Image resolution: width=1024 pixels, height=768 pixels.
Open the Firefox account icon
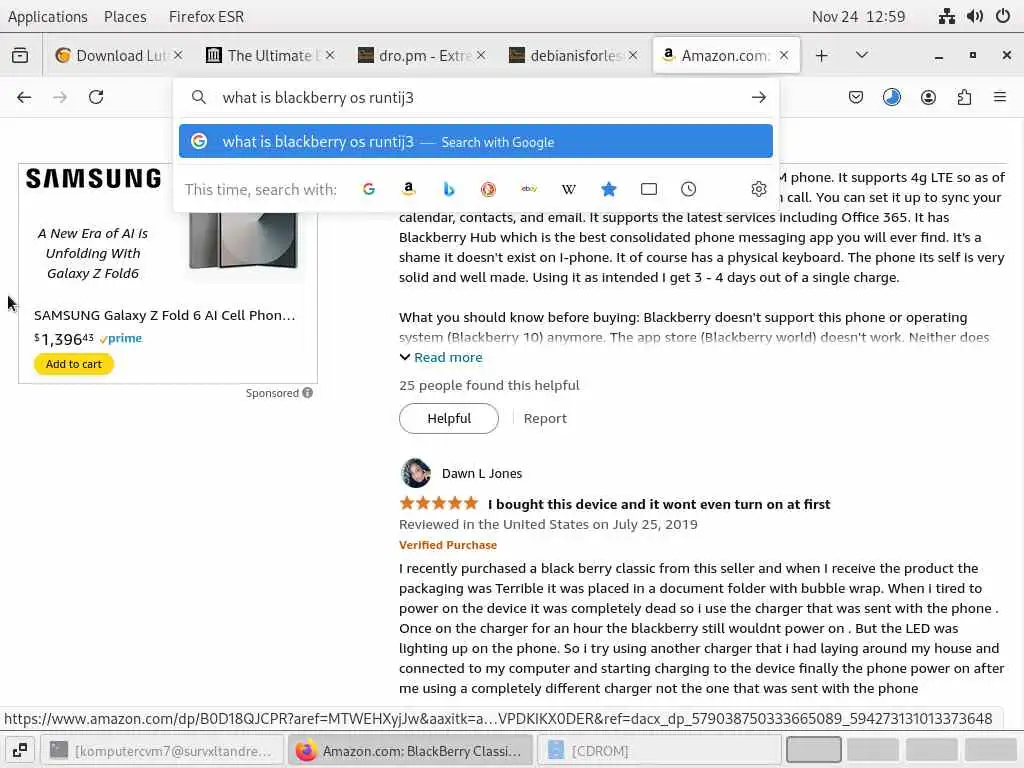point(928,97)
